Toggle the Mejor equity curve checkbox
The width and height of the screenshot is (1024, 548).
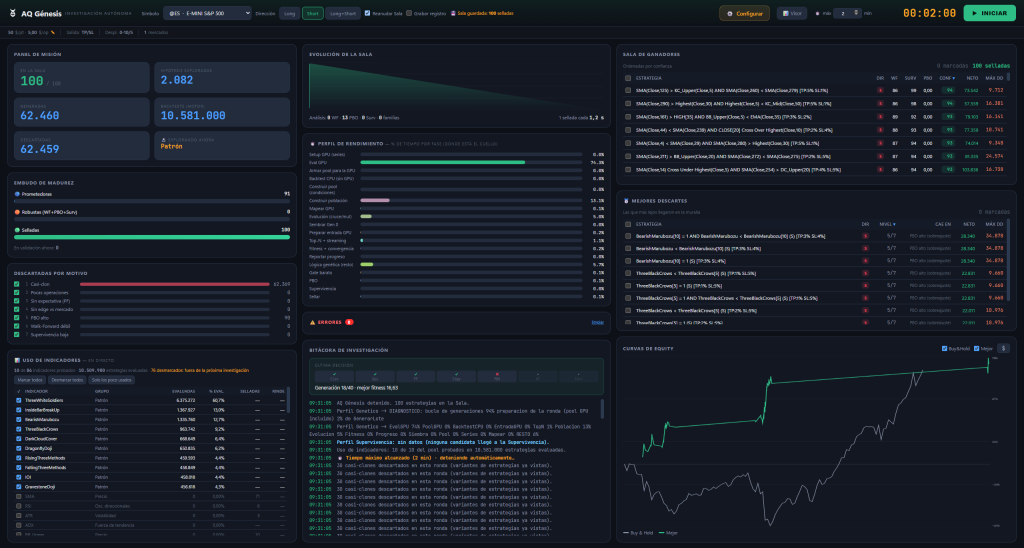click(976, 349)
